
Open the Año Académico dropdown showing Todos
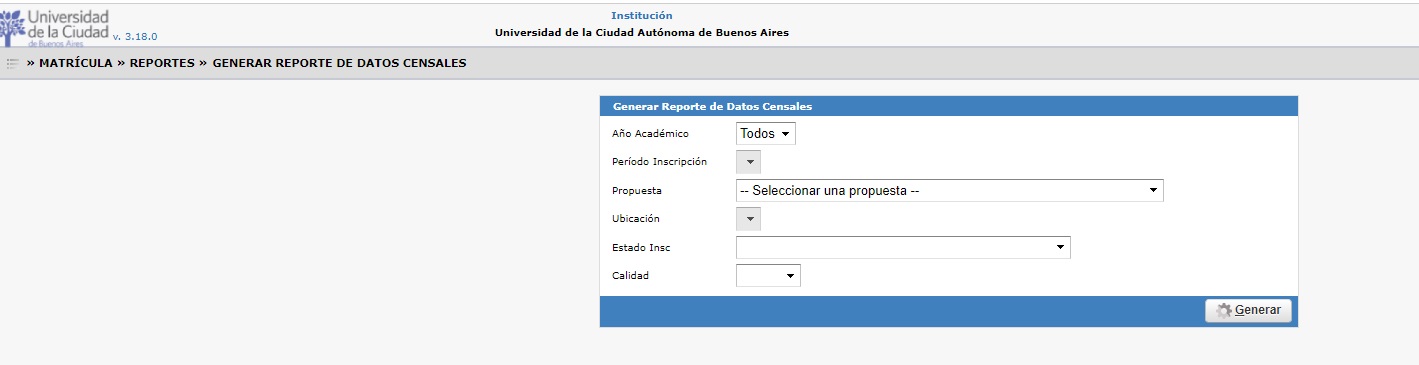[766, 133]
